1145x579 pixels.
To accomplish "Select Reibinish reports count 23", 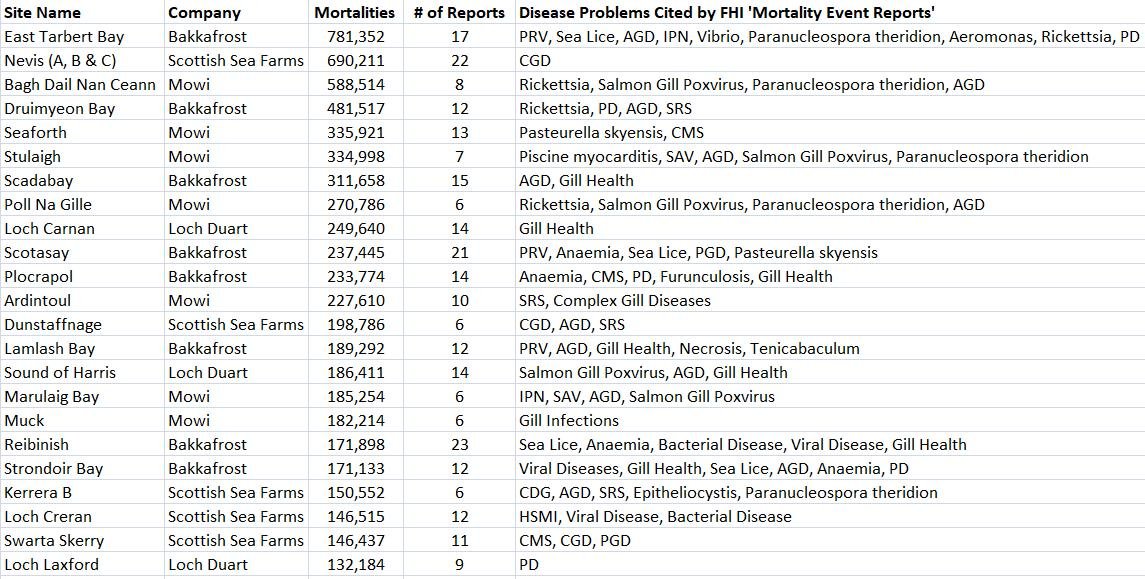I will click(459, 445).
